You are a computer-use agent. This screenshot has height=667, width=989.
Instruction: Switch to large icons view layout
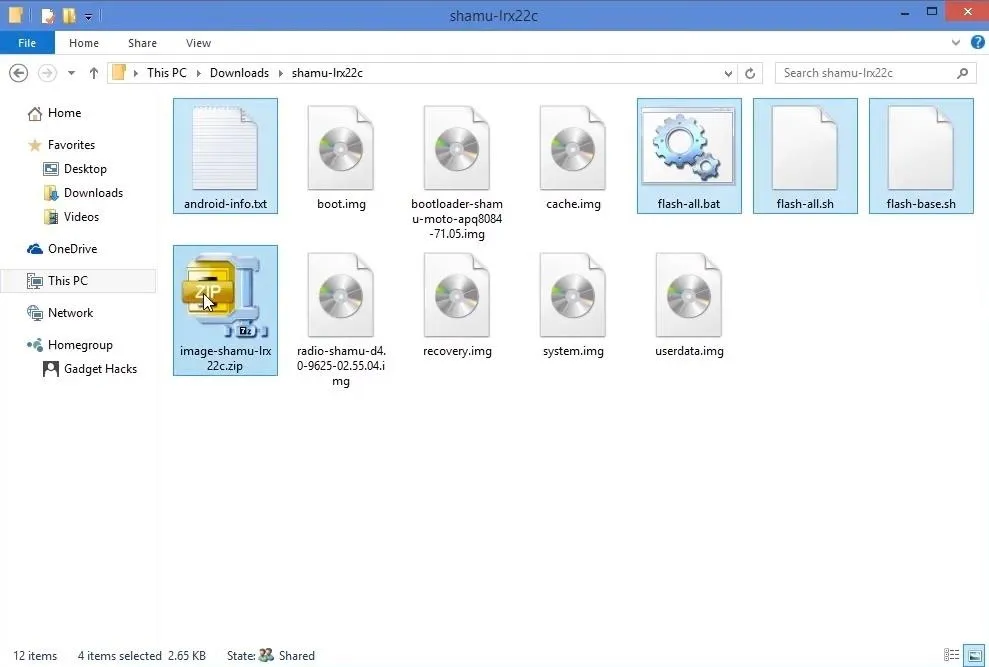click(x=975, y=655)
